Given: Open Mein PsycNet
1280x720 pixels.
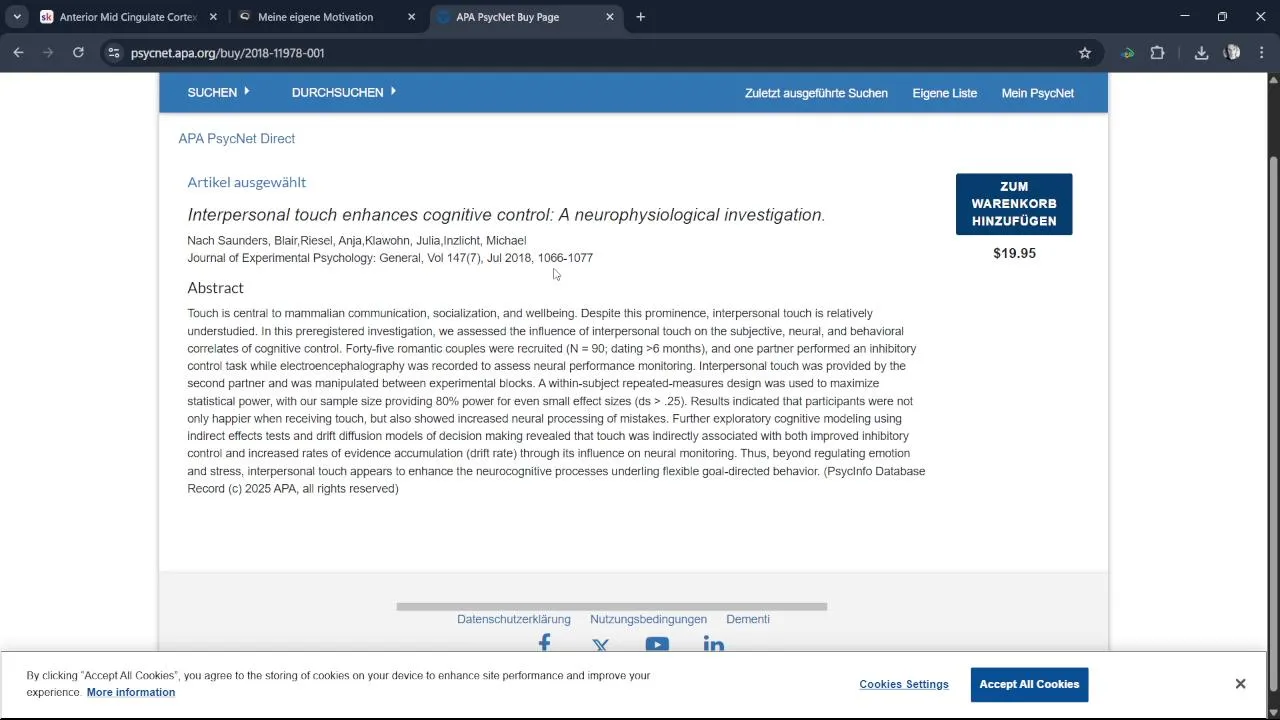Looking at the screenshot, I should tap(1038, 93).
